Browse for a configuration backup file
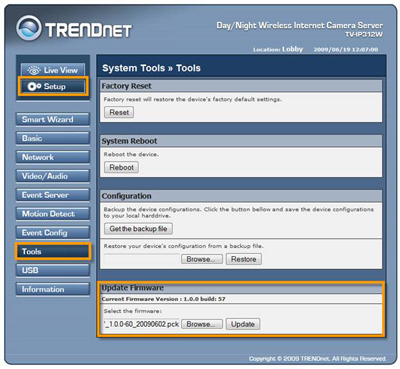The image size is (400, 369). [x=202, y=259]
